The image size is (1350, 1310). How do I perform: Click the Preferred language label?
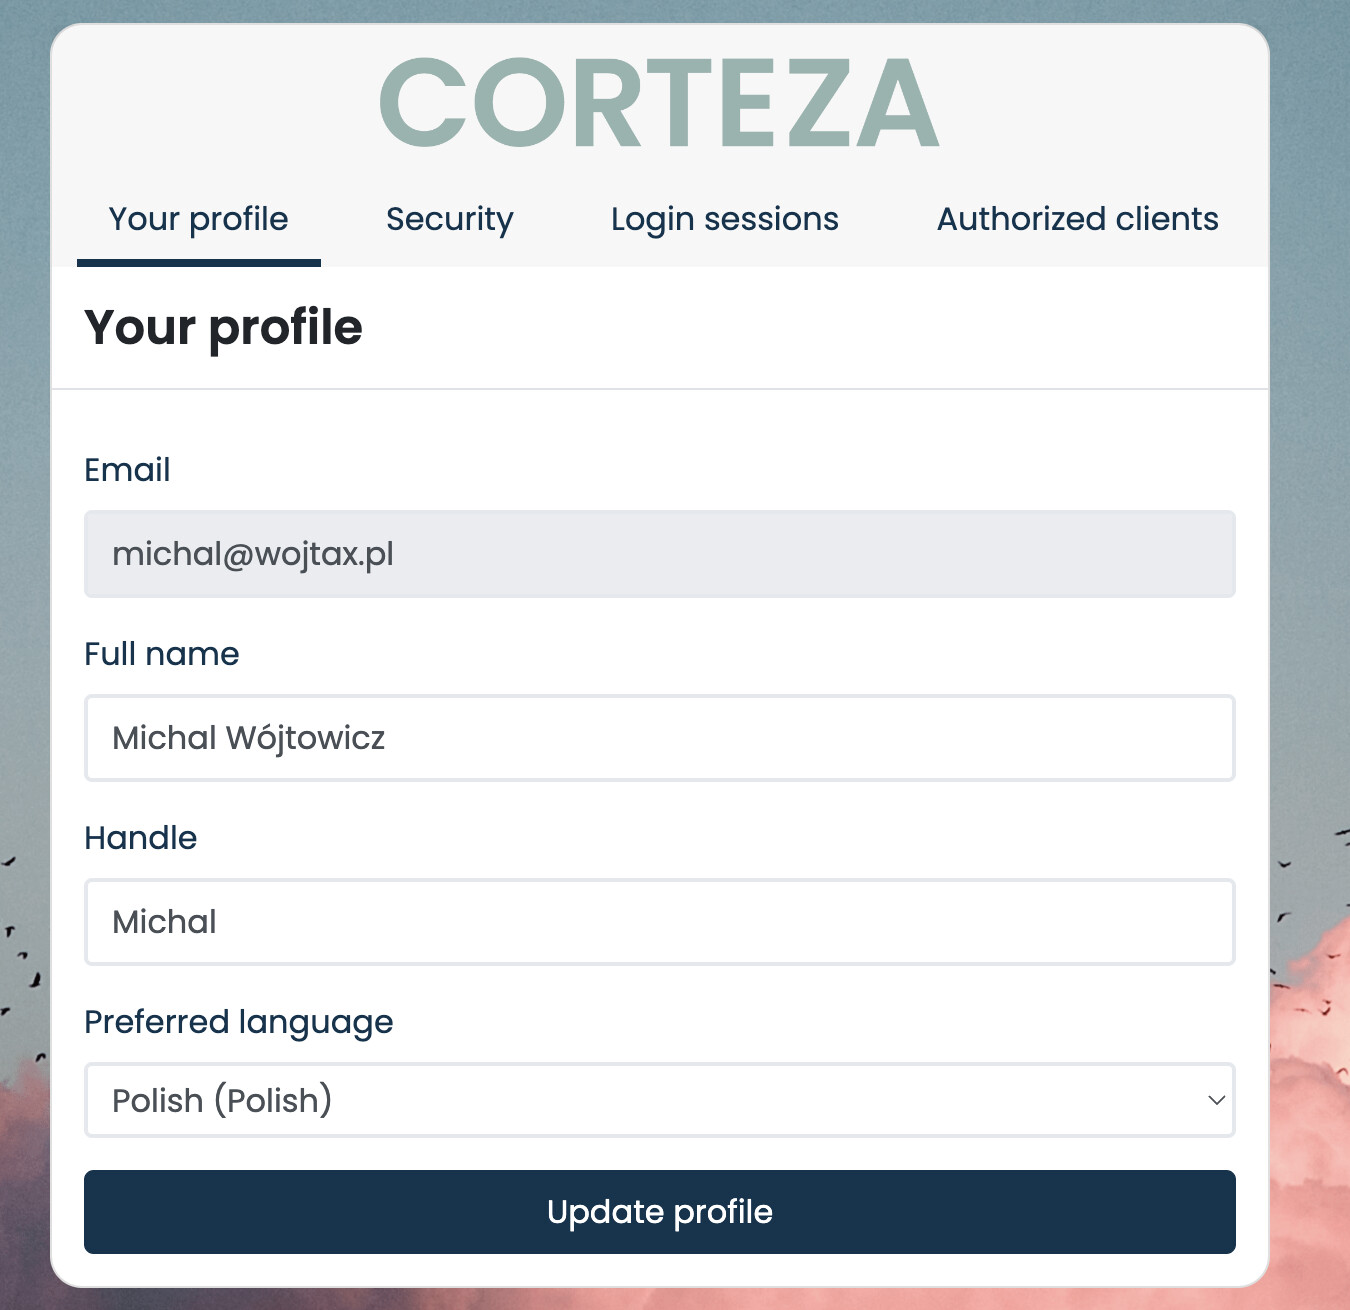pos(238,1022)
